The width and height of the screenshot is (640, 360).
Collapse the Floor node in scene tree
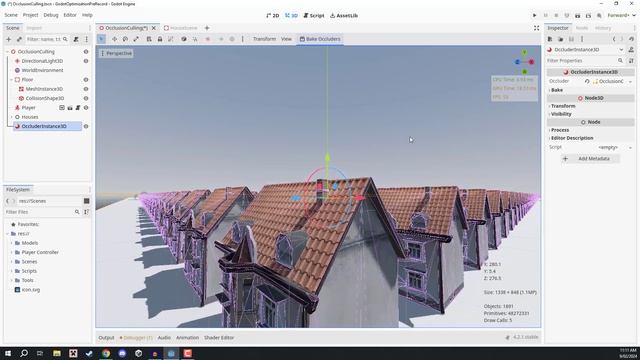[11, 80]
